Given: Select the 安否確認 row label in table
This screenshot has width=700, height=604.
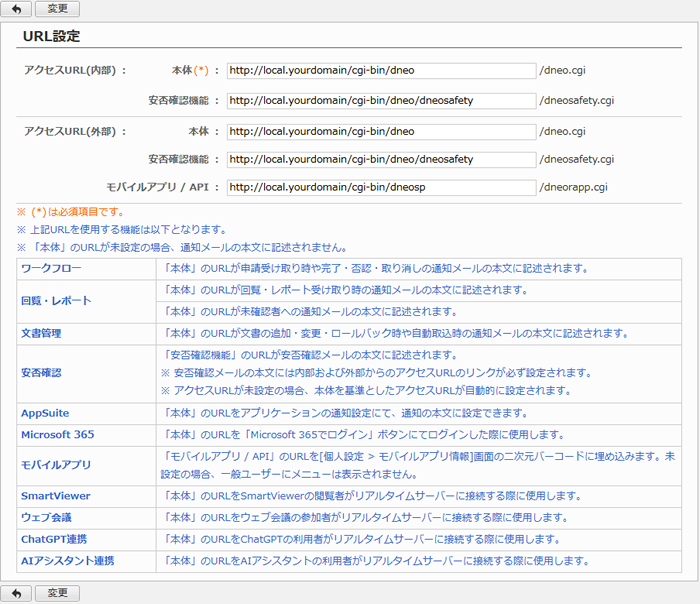Looking at the screenshot, I should (41, 373).
